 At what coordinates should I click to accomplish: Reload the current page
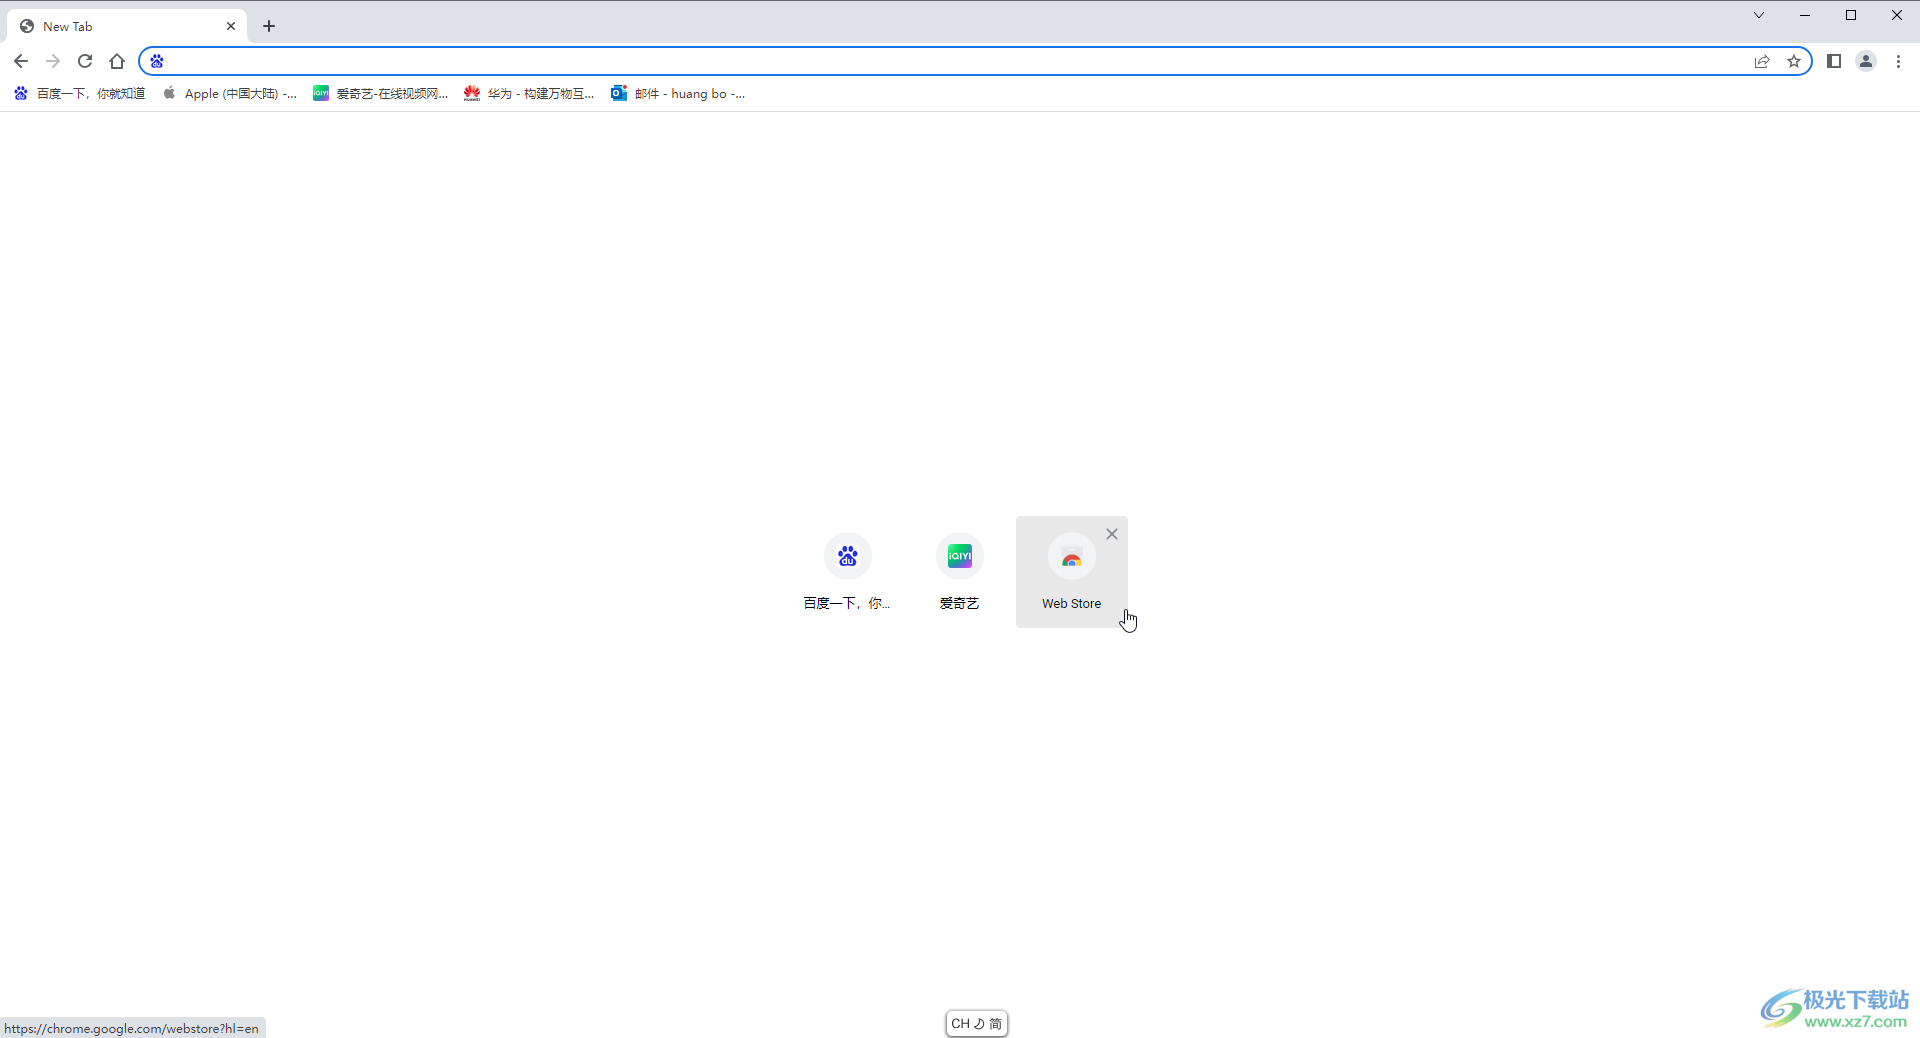click(x=85, y=61)
